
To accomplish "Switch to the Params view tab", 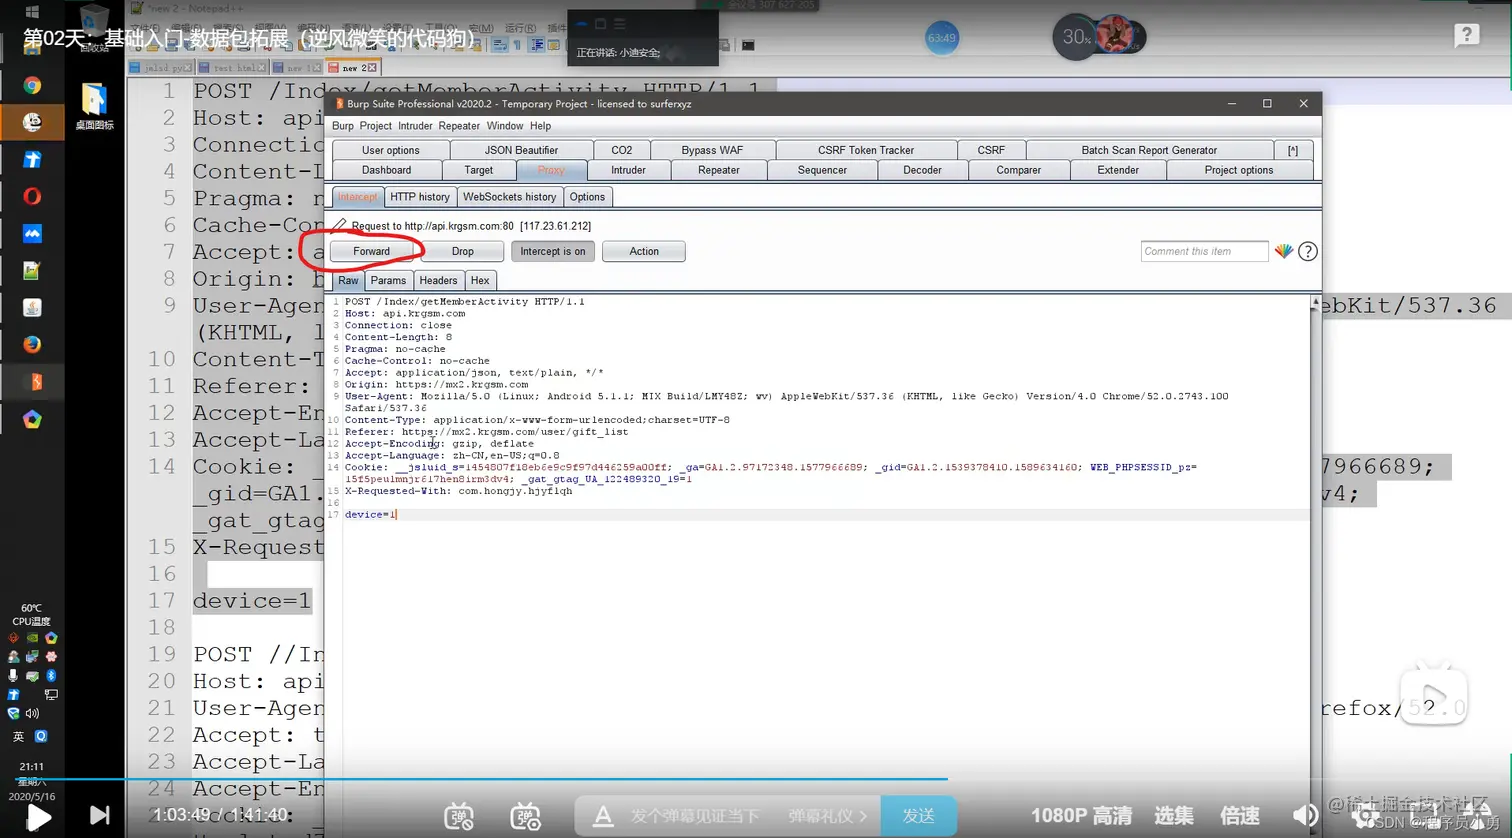I will 388,280.
